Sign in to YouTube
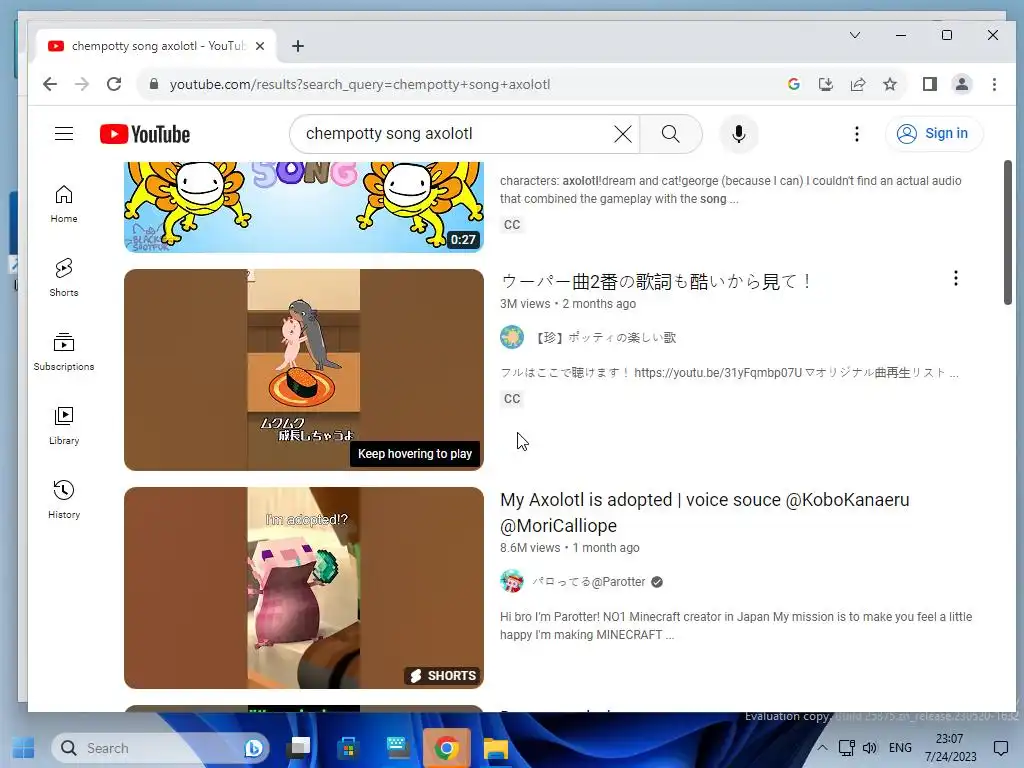 [934, 134]
